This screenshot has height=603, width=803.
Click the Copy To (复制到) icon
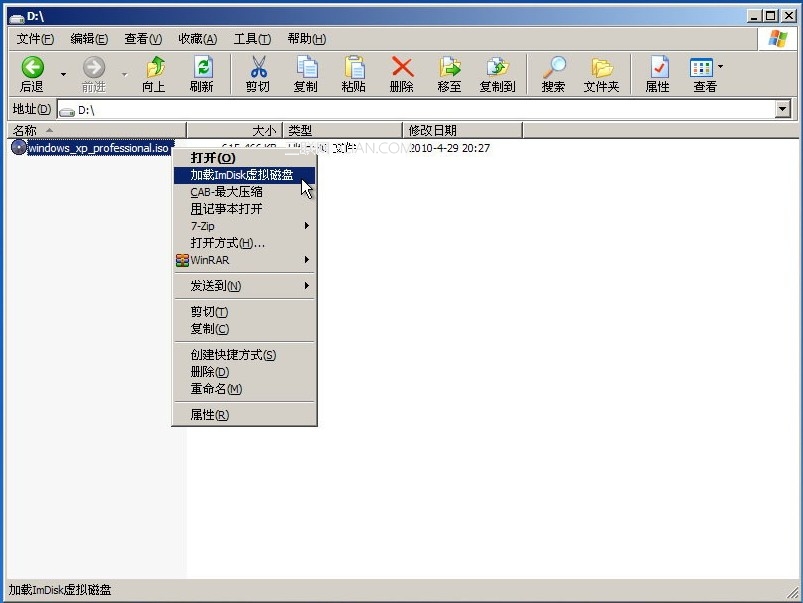(x=498, y=67)
